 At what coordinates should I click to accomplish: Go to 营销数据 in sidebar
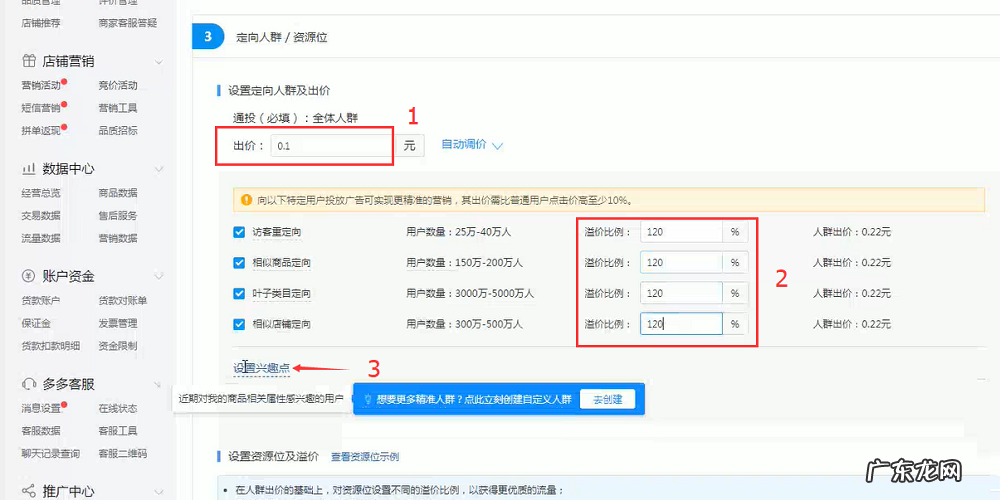(x=118, y=239)
